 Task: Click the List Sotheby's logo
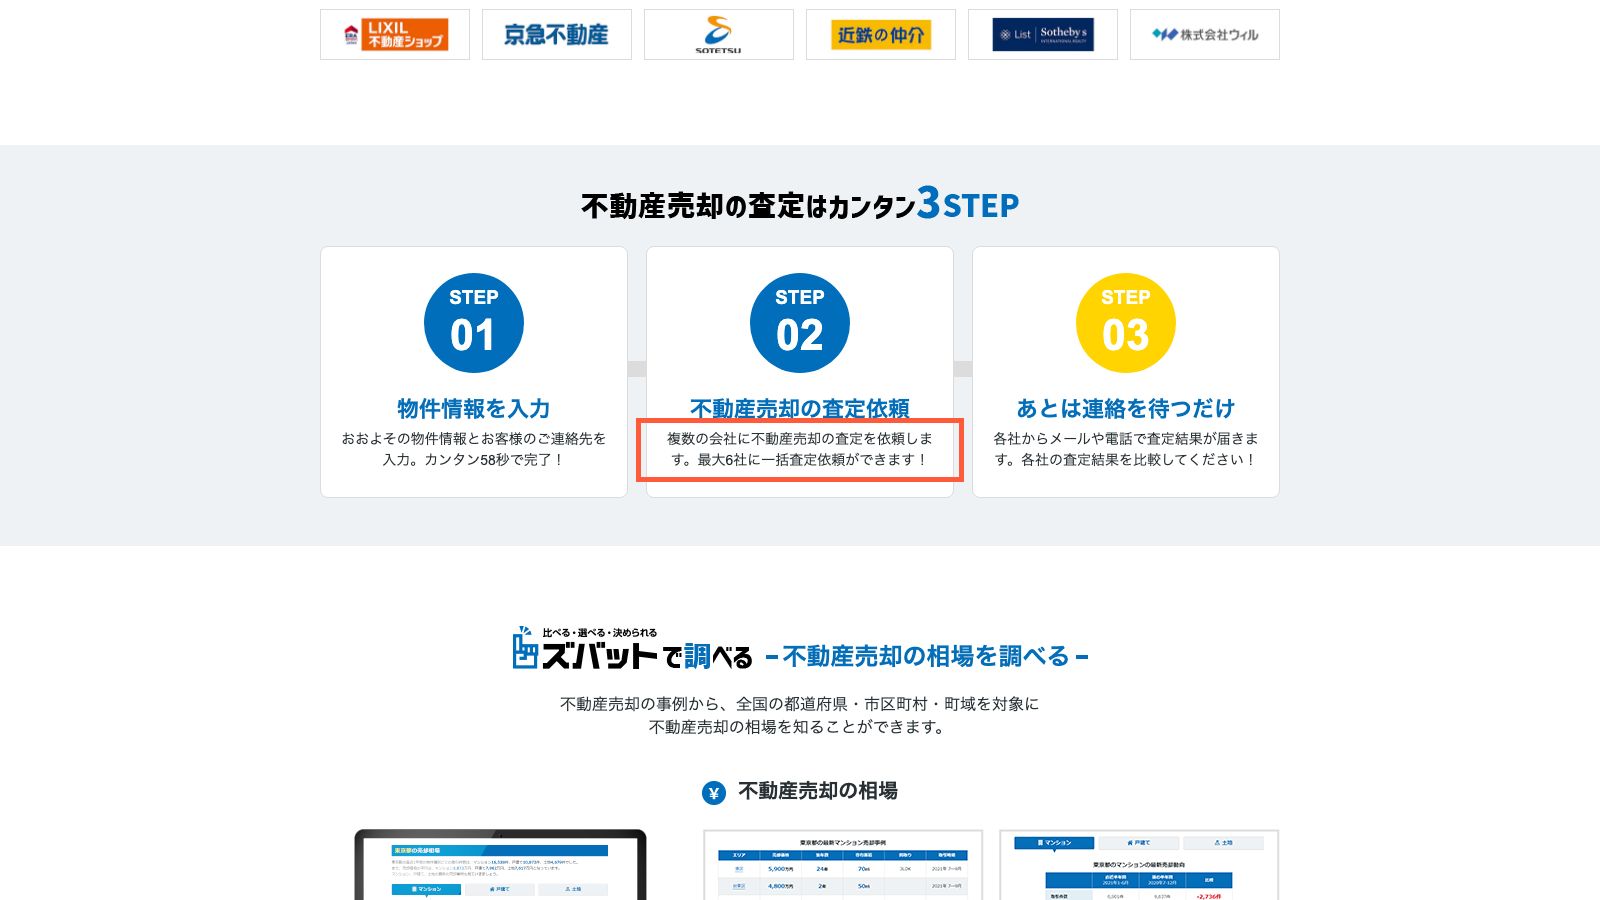(x=1043, y=35)
